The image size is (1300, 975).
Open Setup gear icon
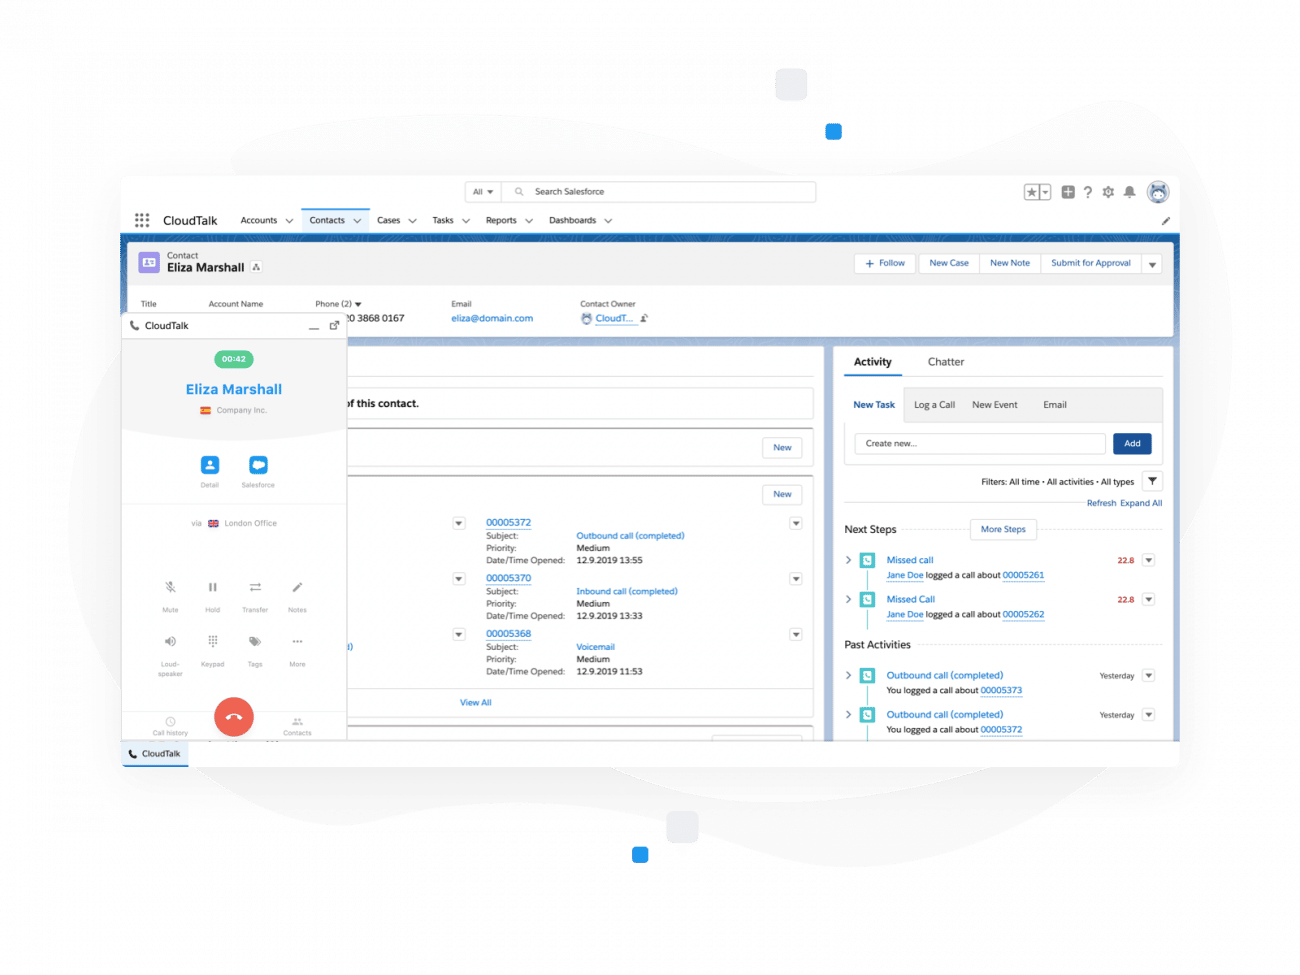[1108, 192]
